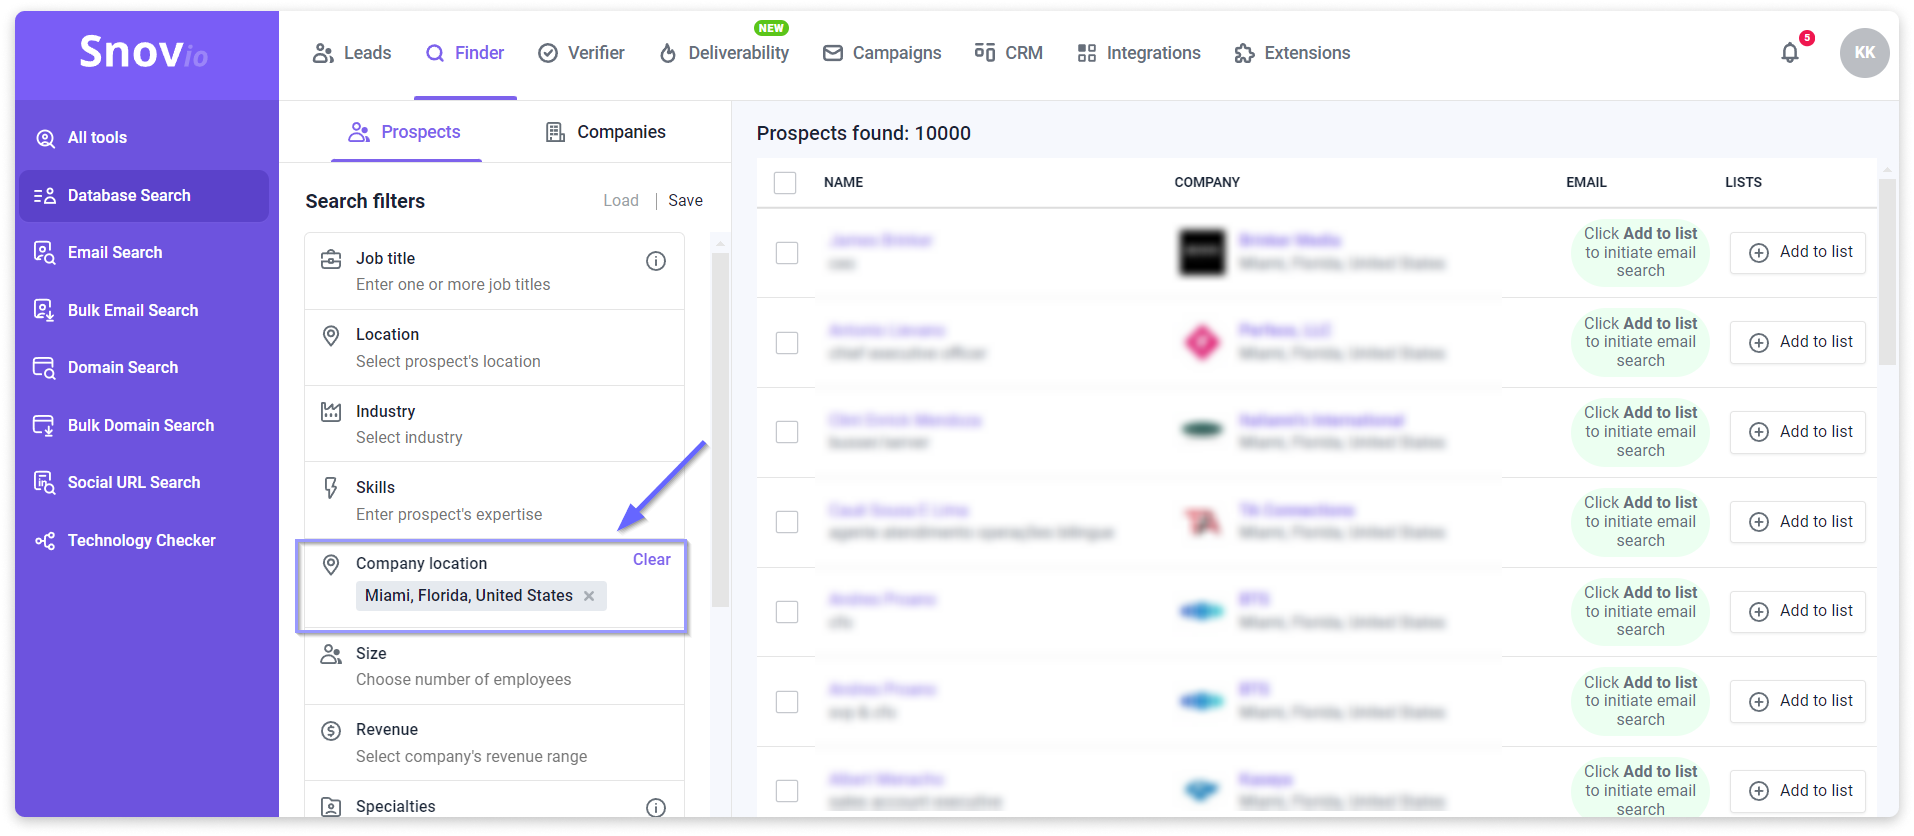Open the Job title filter field

tap(494, 272)
